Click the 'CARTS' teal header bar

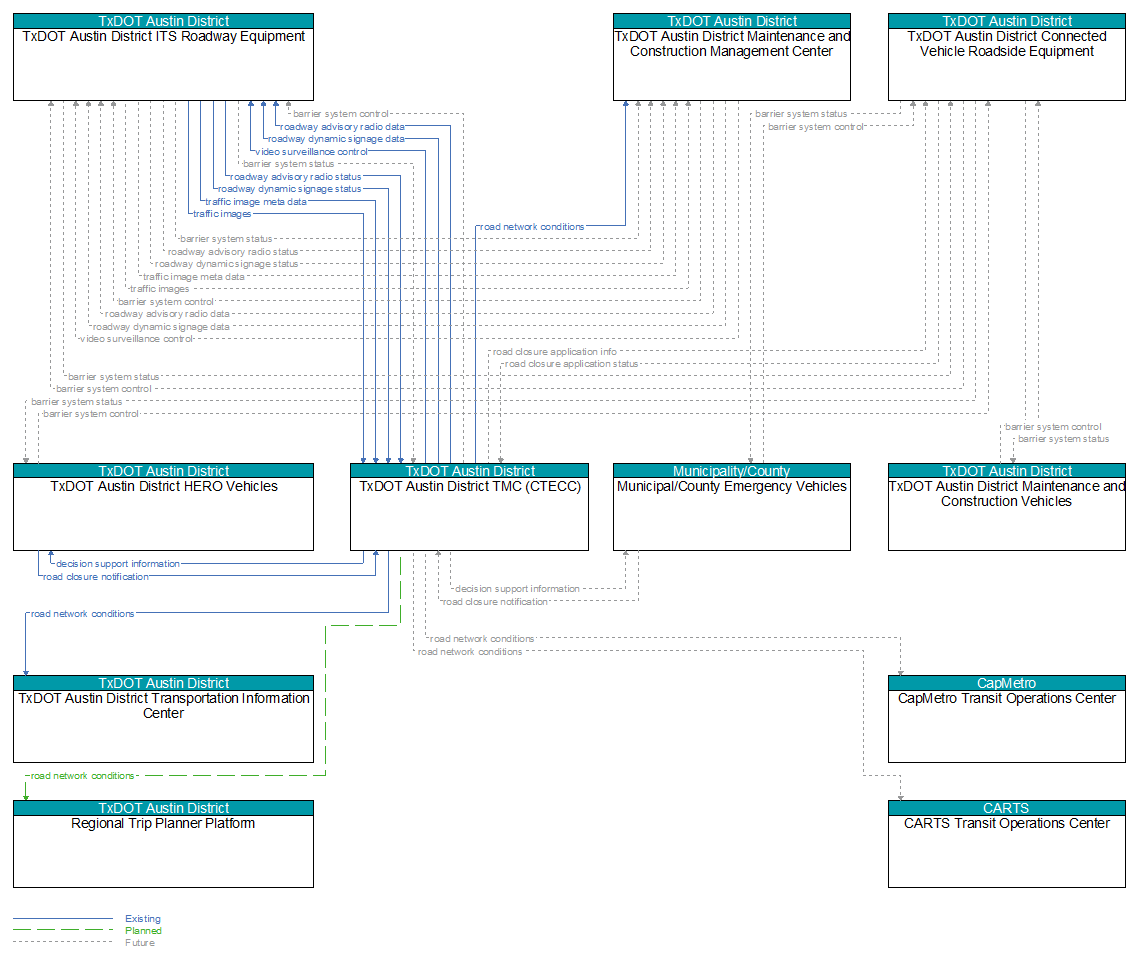pos(1007,808)
